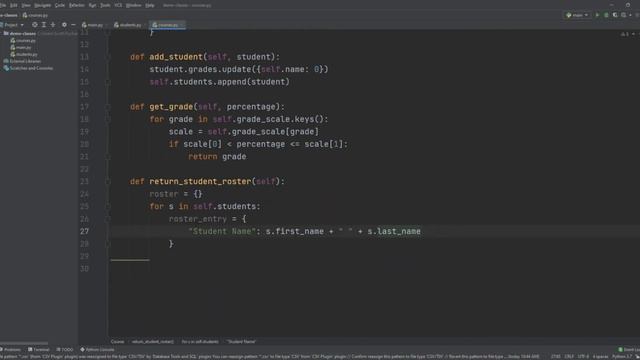Open the Terminal tool window
The width and height of the screenshot is (640, 360).
click(39, 349)
